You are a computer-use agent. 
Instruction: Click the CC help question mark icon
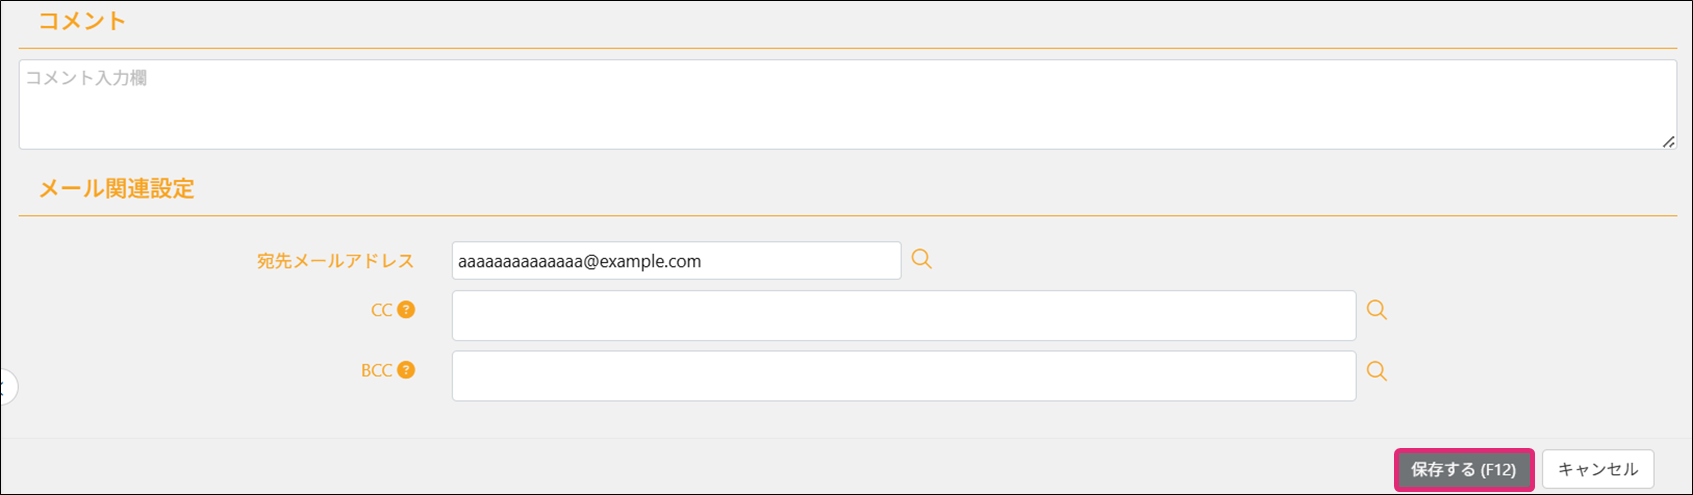coord(406,310)
